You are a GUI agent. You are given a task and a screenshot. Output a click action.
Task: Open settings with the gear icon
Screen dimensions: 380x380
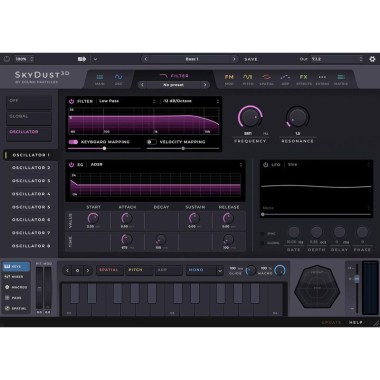[x=372, y=59]
